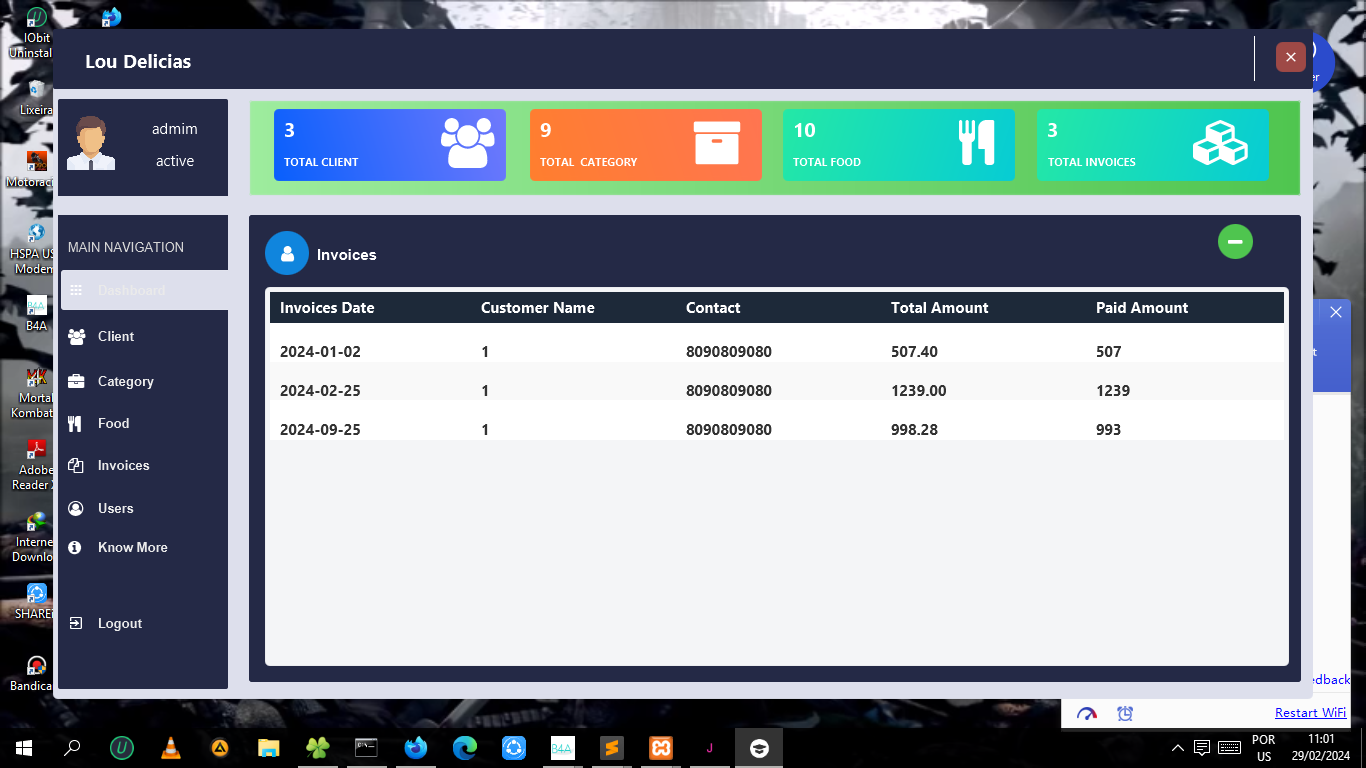
Task: Click the Contact column header
Action: click(713, 308)
